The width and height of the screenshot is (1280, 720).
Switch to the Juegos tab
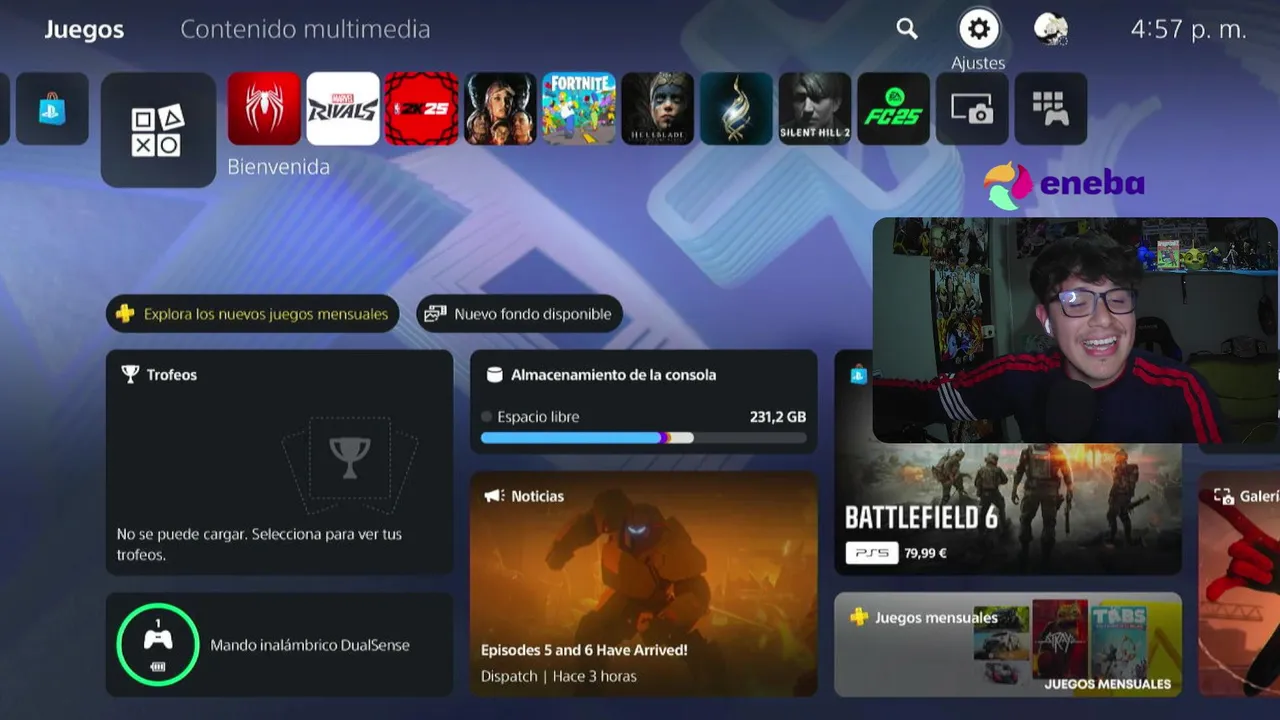pyautogui.click(x=84, y=30)
